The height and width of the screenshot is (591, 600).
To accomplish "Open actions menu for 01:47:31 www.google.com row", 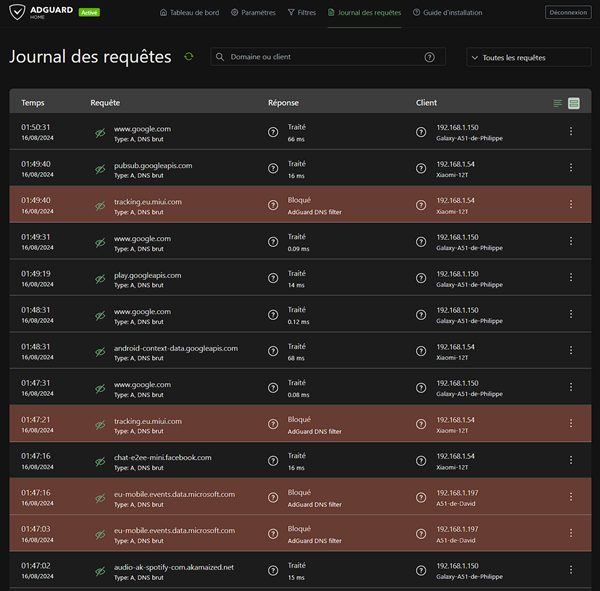I will point(571,387).
